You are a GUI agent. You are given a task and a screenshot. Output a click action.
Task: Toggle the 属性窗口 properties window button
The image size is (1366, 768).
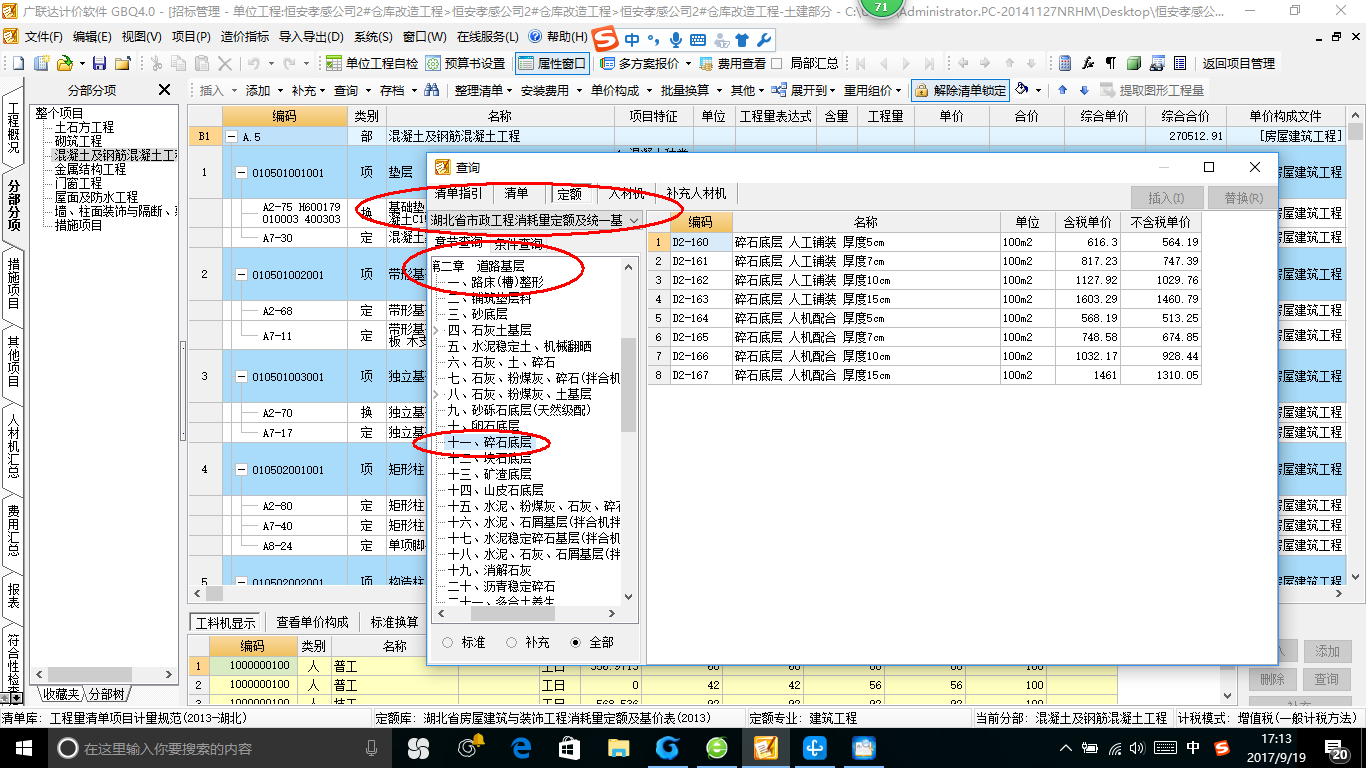point(553,63)
